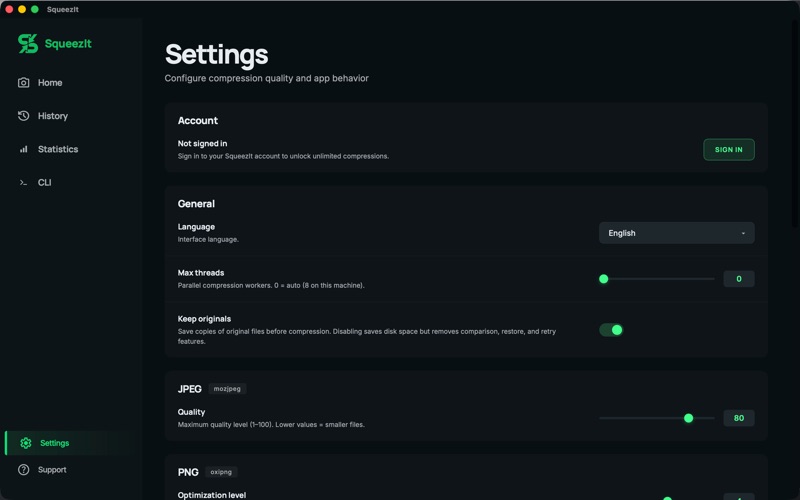Screen dimensions: 800x500
Task: Click the Max threads slider handle
Action: (604, 279)
